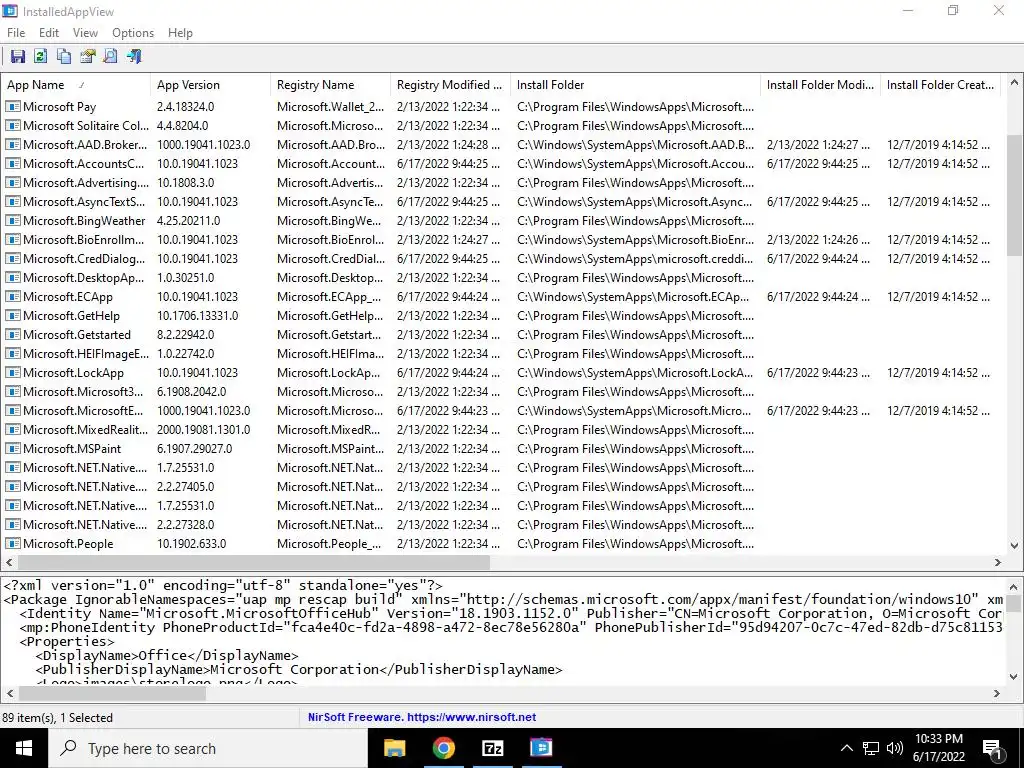
Task: Click the Copy Selected Items toolbar icon
Action: 64,56
